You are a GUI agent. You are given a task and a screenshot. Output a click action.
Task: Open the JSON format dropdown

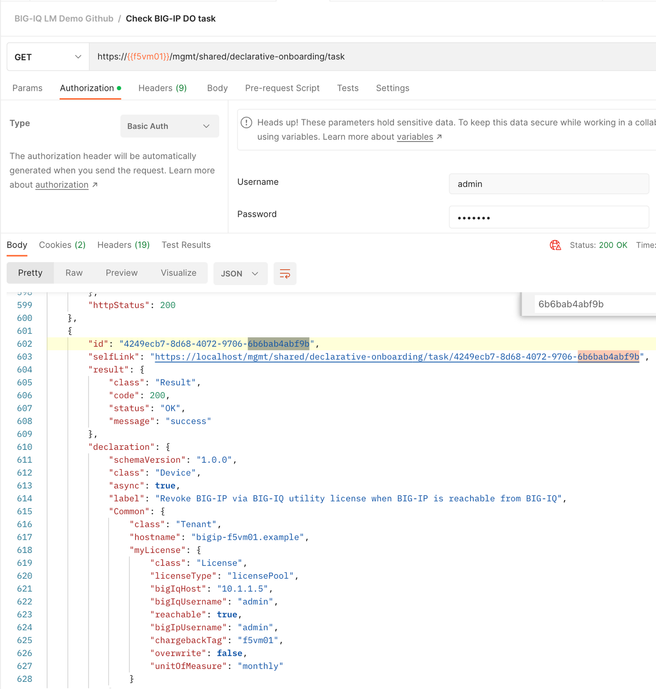click(240, 273)
